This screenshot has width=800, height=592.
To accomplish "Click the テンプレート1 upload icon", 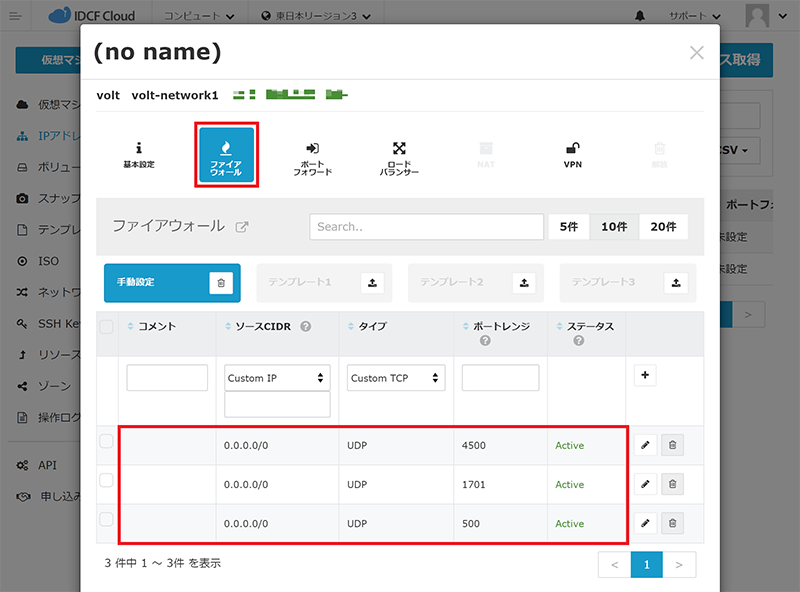I will [x=372, y=283].
